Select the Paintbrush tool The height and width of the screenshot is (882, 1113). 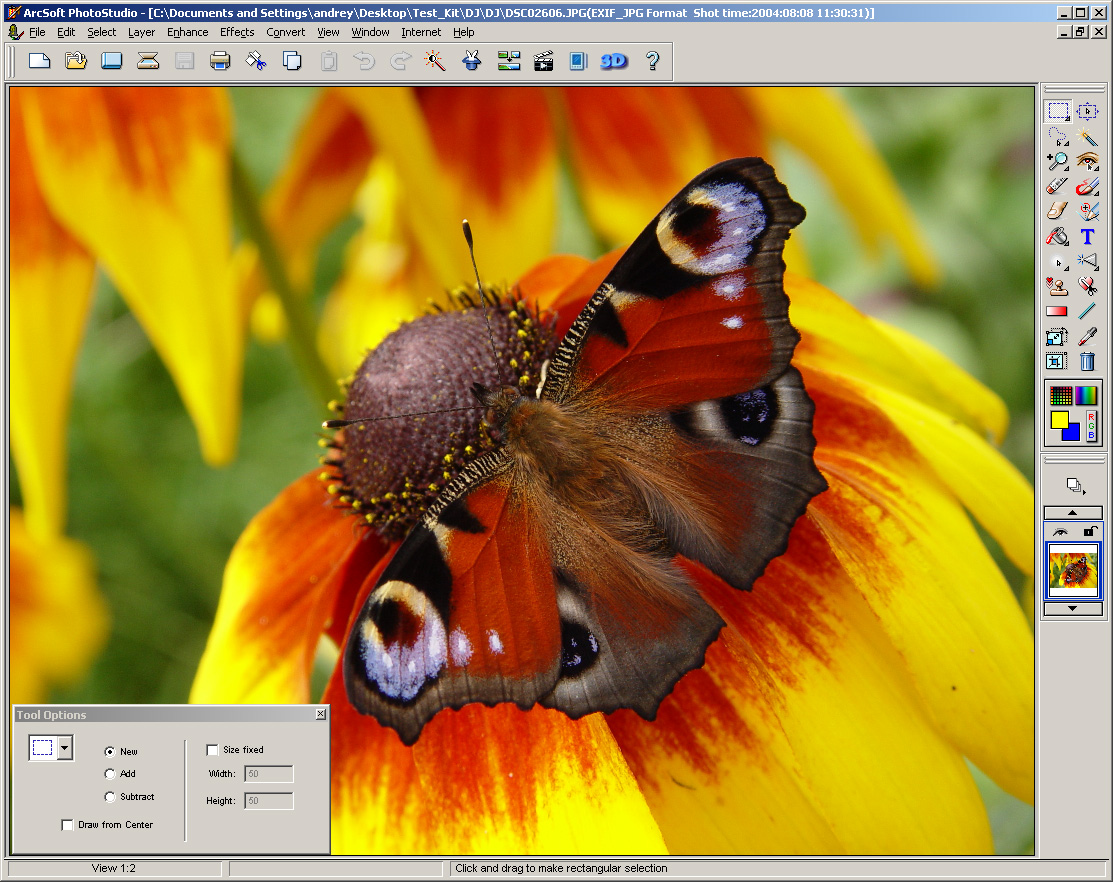tap(1087, 186)
